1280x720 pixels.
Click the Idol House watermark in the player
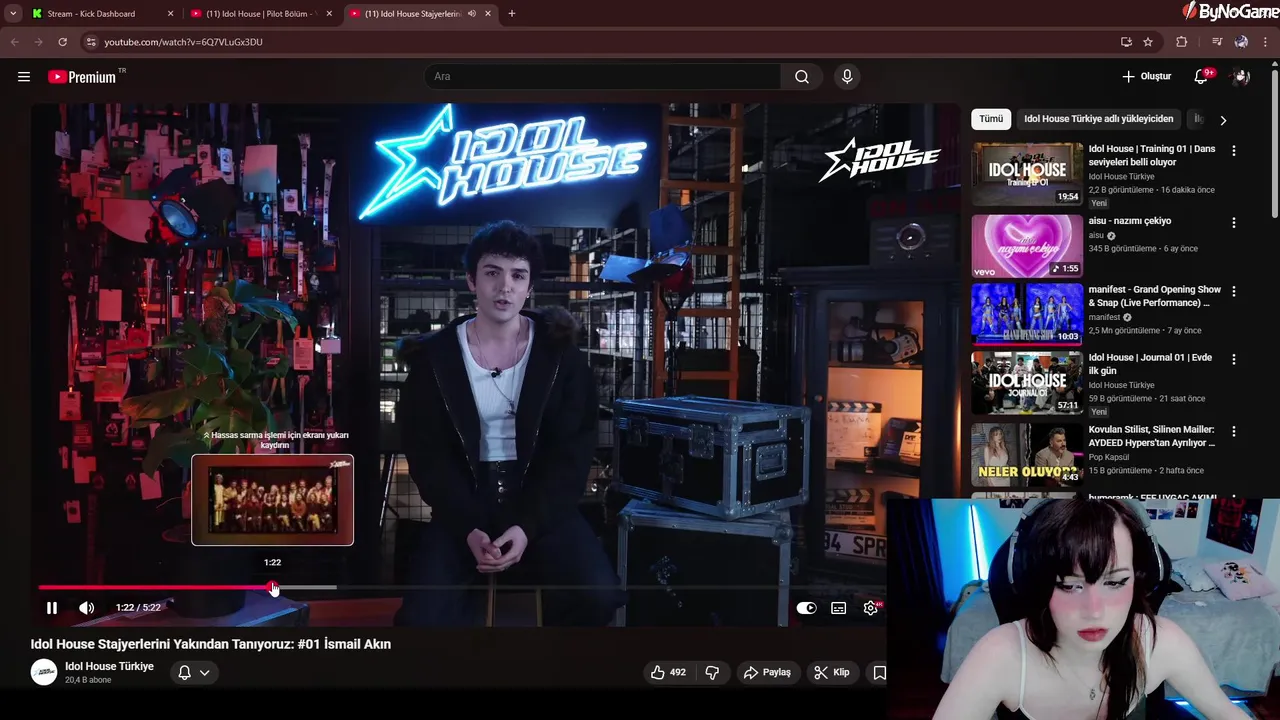pyautogui.click(x=880, y=160)
